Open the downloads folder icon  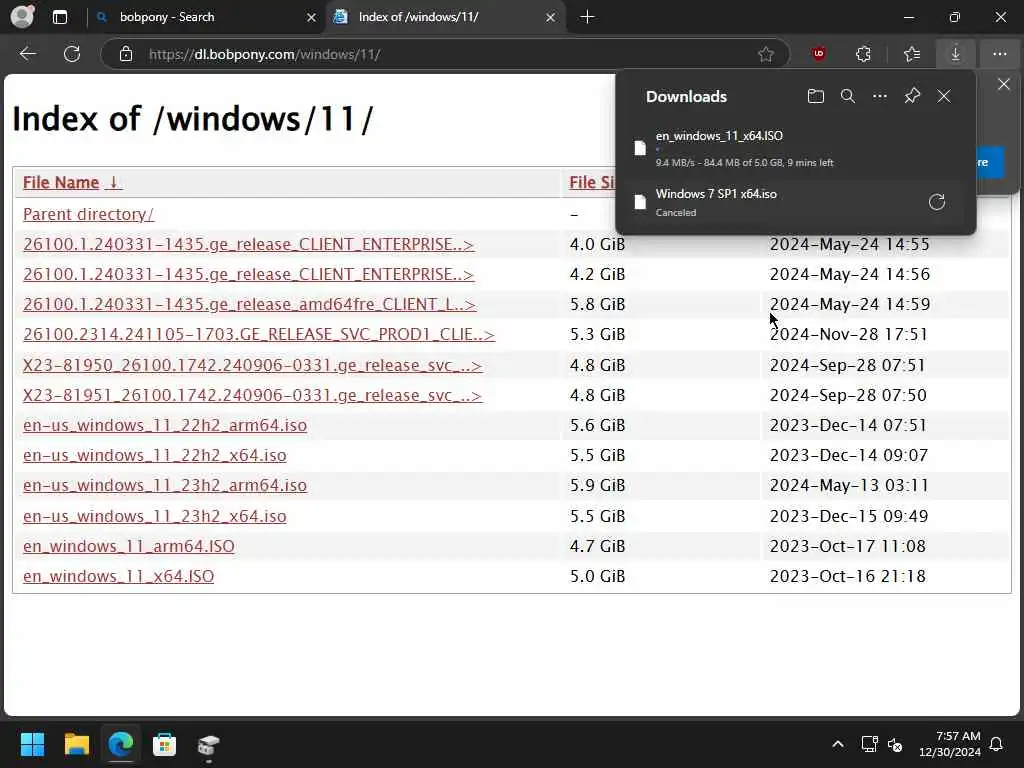[x=816, y=96]
